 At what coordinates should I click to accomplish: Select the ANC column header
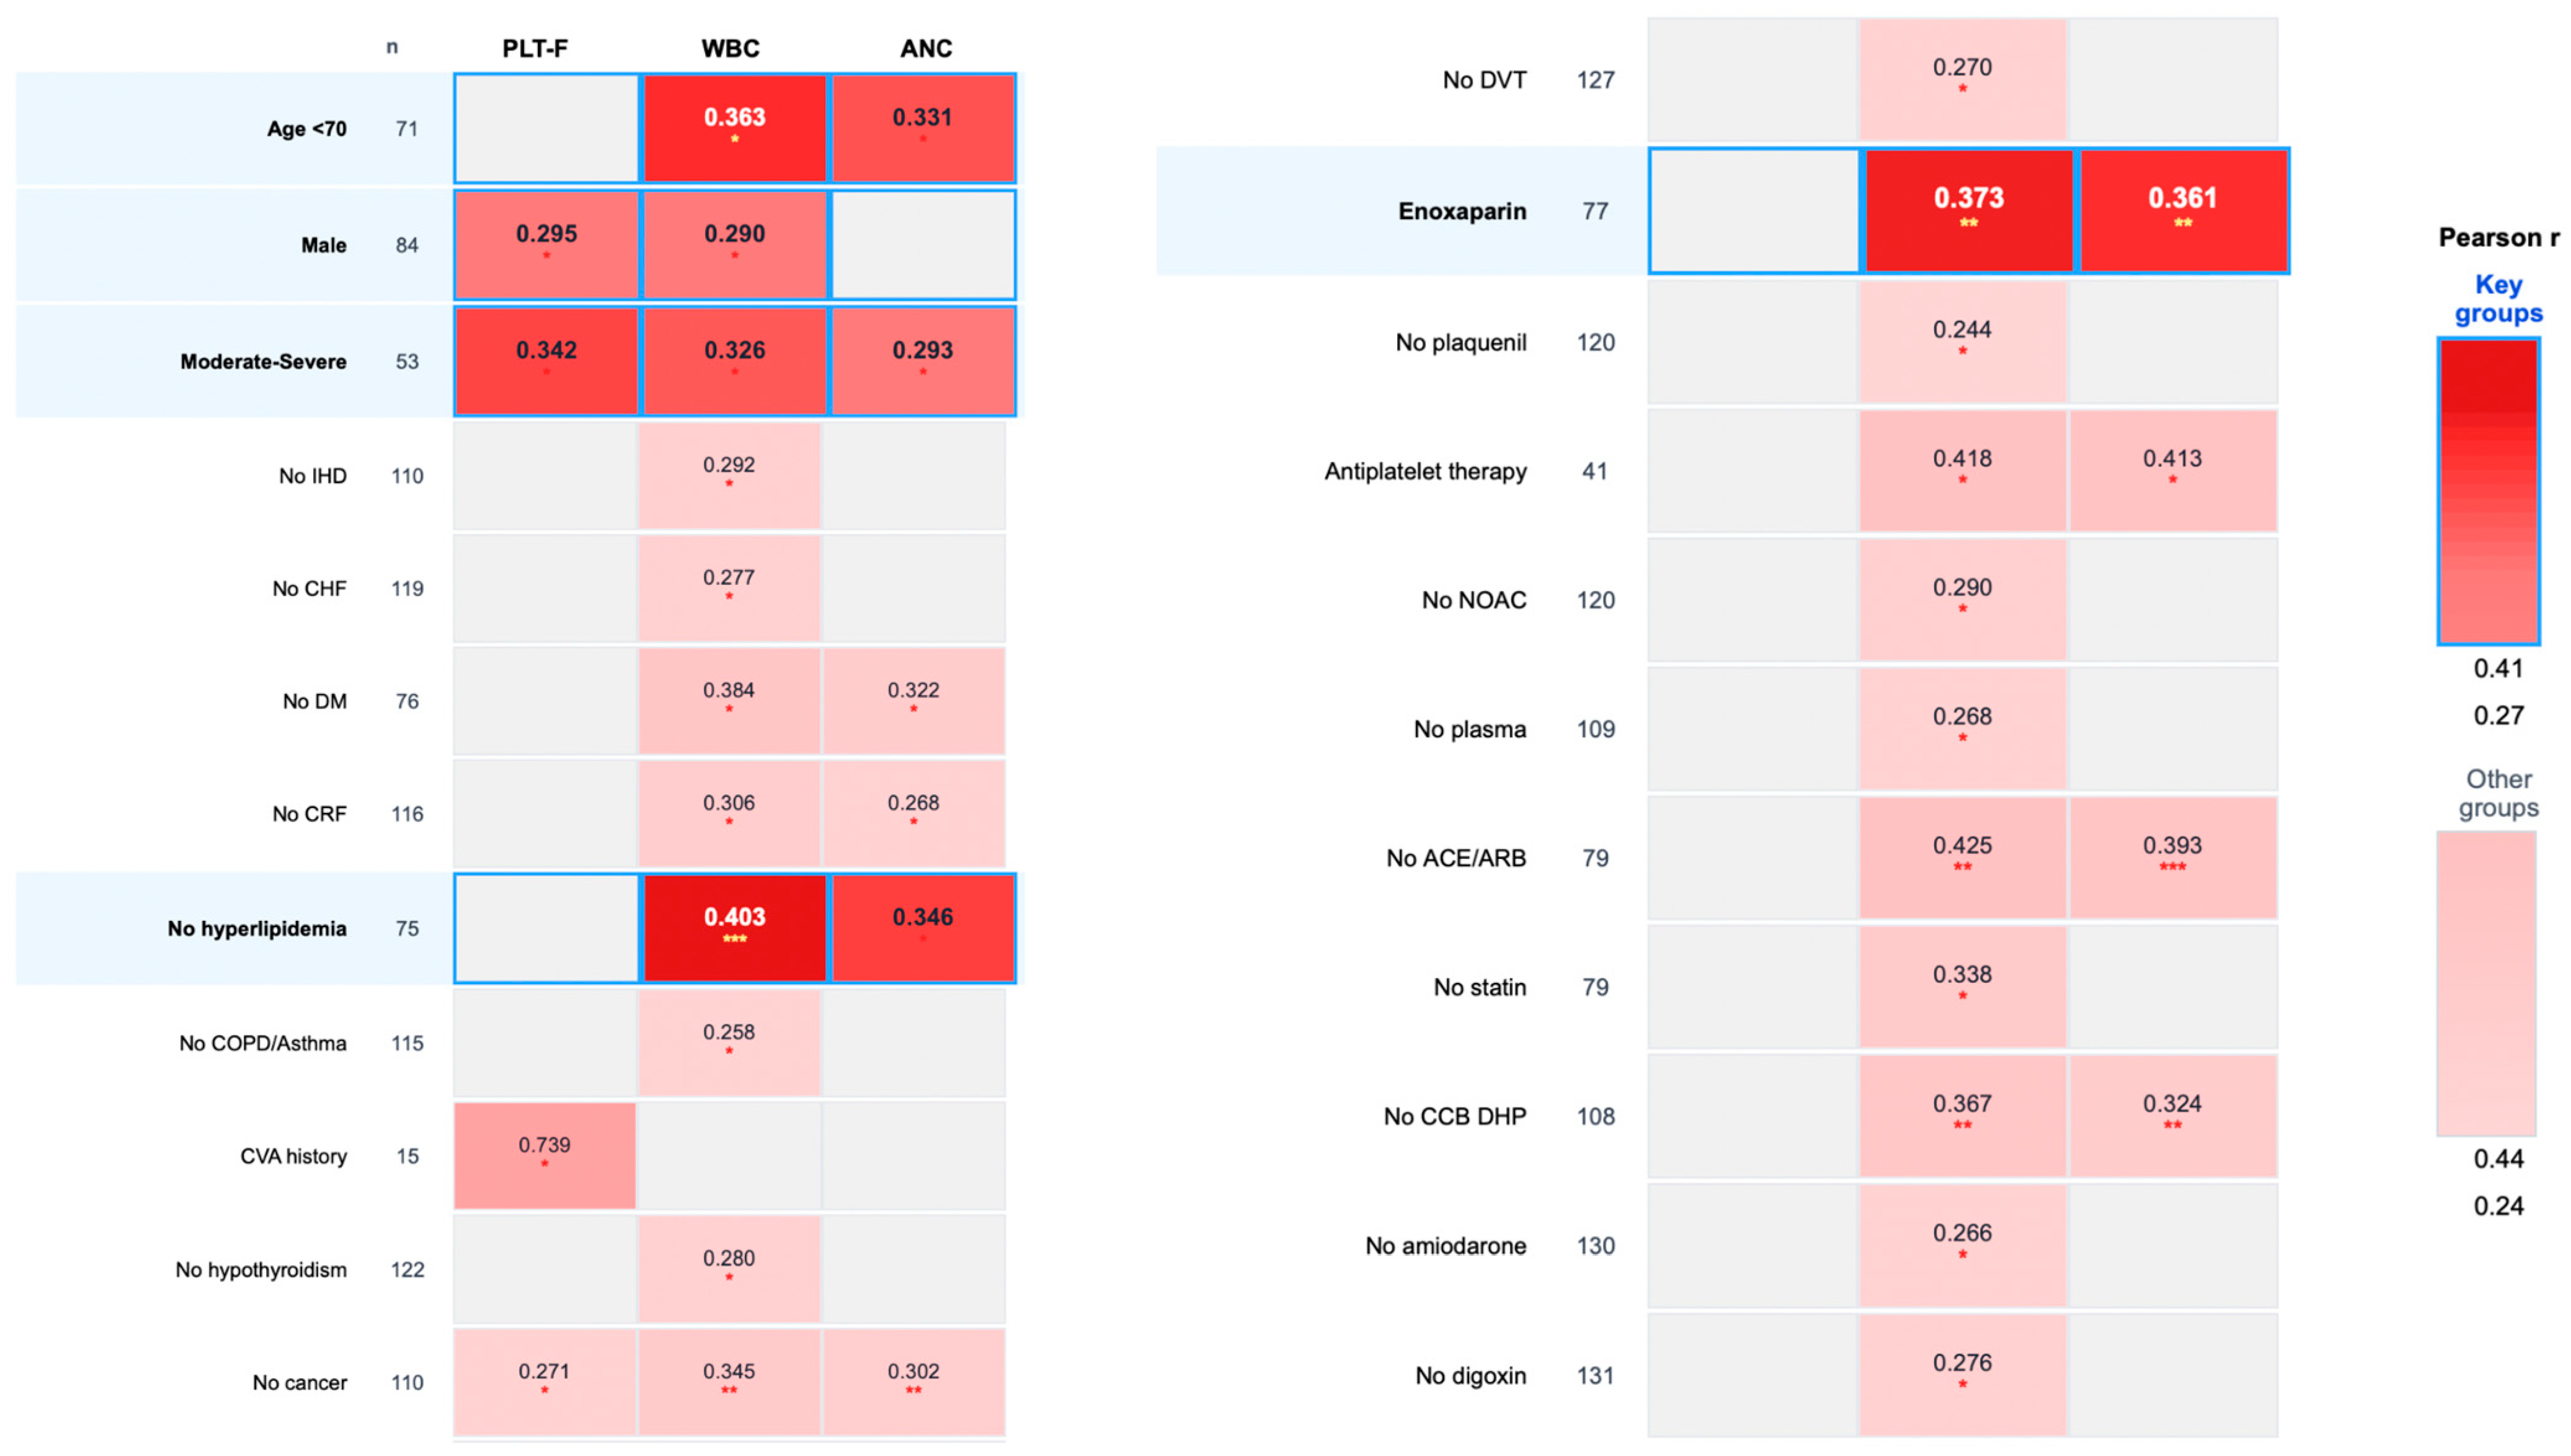[925, 48]
